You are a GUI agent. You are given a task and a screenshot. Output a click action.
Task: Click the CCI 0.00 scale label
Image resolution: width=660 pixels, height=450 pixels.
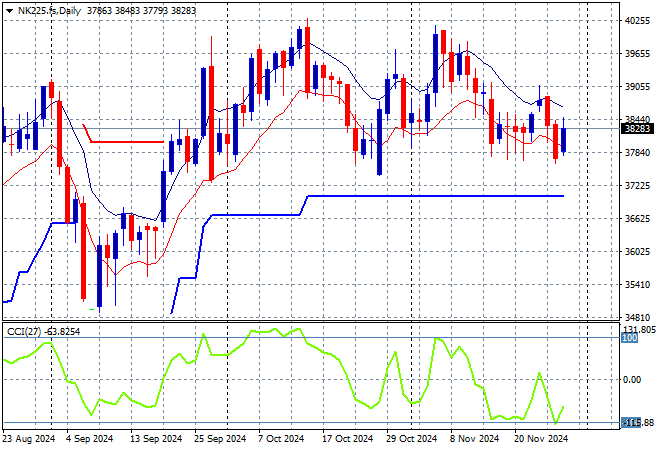coord(632,380)
